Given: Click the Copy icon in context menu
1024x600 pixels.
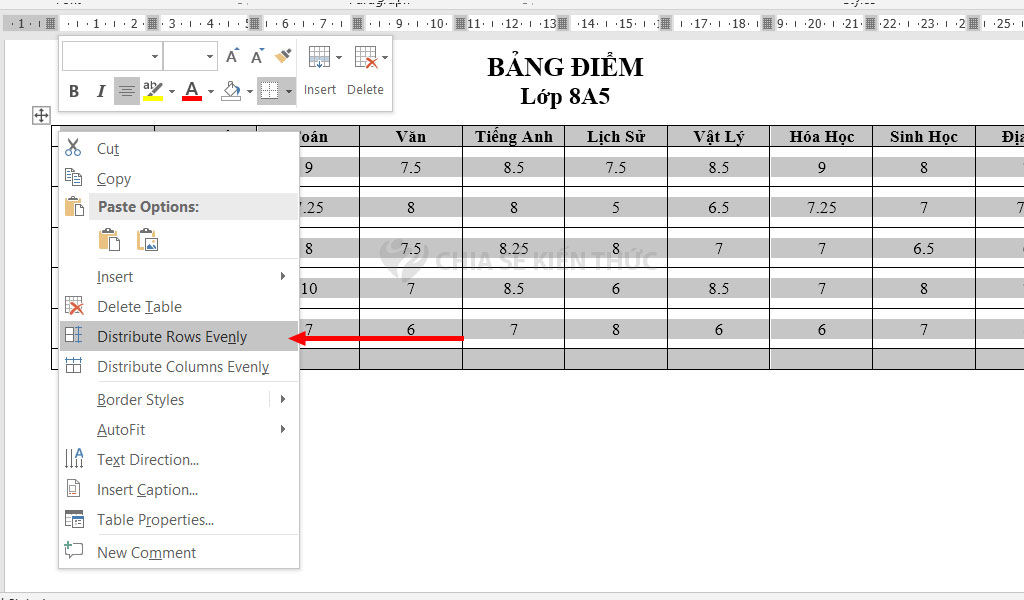Looking at the screenshot, I should pyautogui.click(x=75, y=178).
